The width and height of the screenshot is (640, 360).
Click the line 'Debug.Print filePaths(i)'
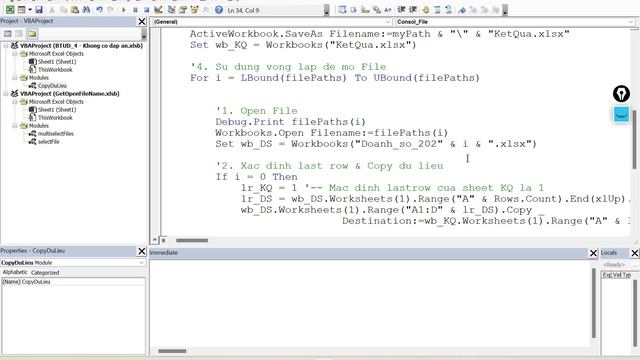point(290,122)
